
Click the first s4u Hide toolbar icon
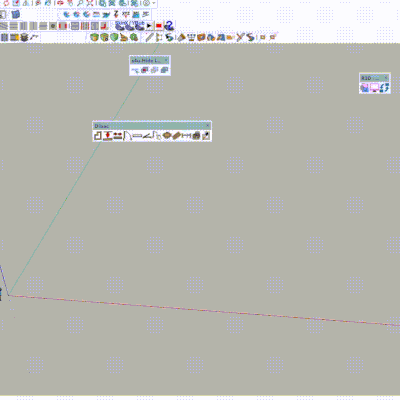[135, 70]
